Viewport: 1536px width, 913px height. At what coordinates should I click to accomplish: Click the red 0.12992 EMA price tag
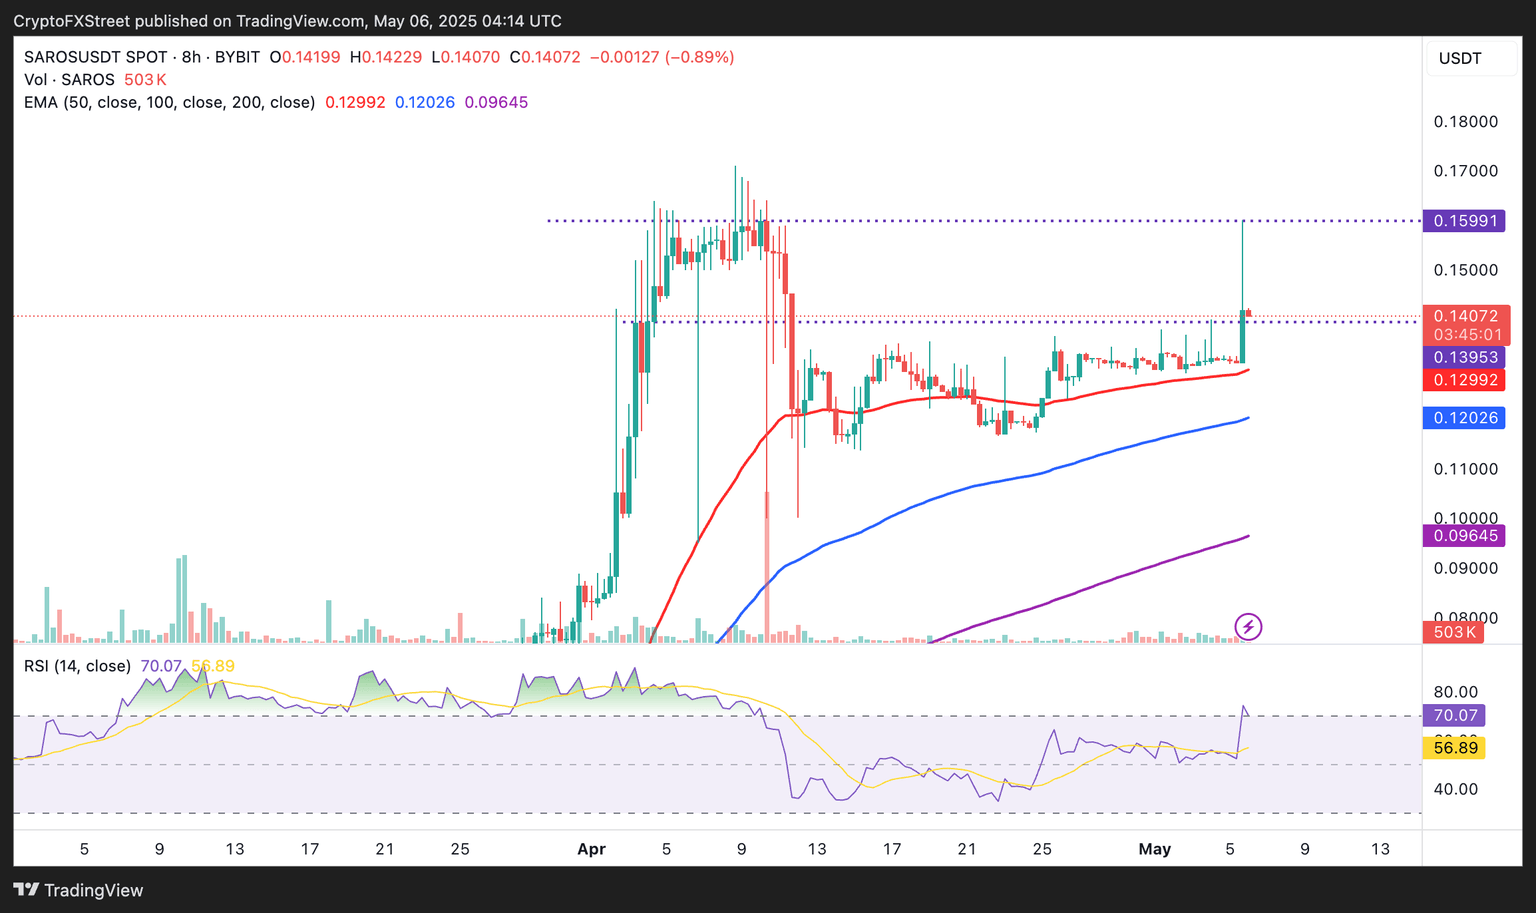(1463, 380)
